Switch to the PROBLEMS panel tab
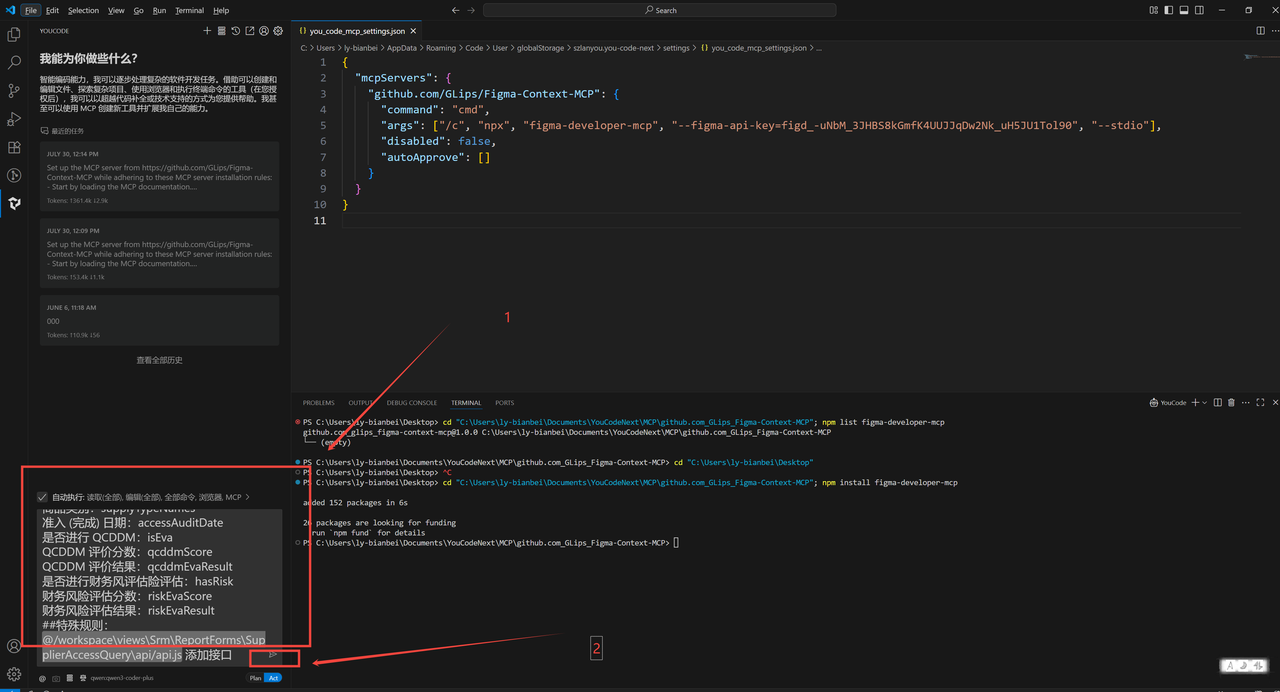The width and height of the screenshot is (1280, 692). (318, 403)
